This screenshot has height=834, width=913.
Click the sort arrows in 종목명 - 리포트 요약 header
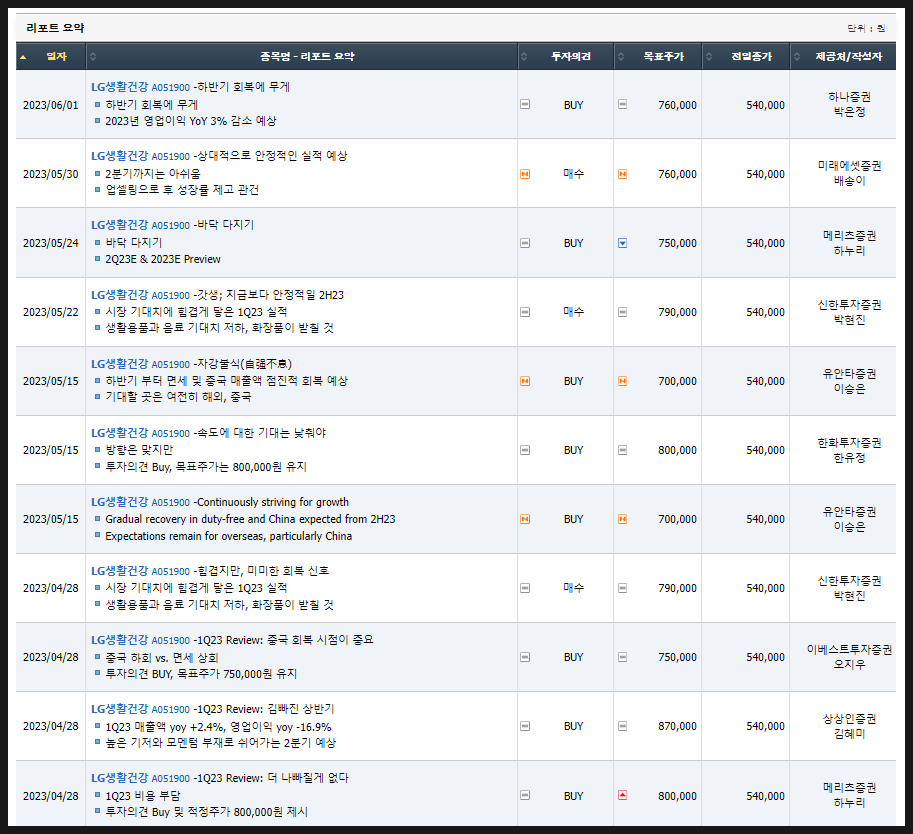(93, 56)
